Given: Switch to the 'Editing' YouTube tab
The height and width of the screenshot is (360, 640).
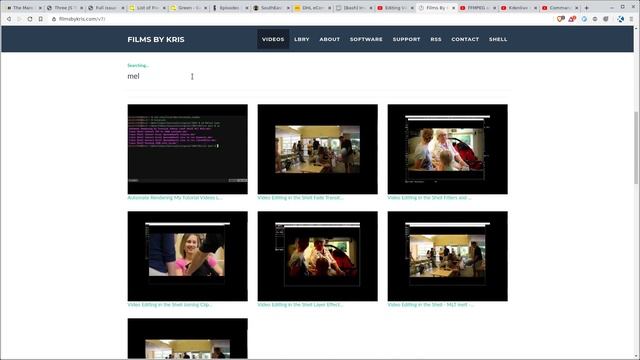Looking at the screenshot, I should tap(395, 8).
